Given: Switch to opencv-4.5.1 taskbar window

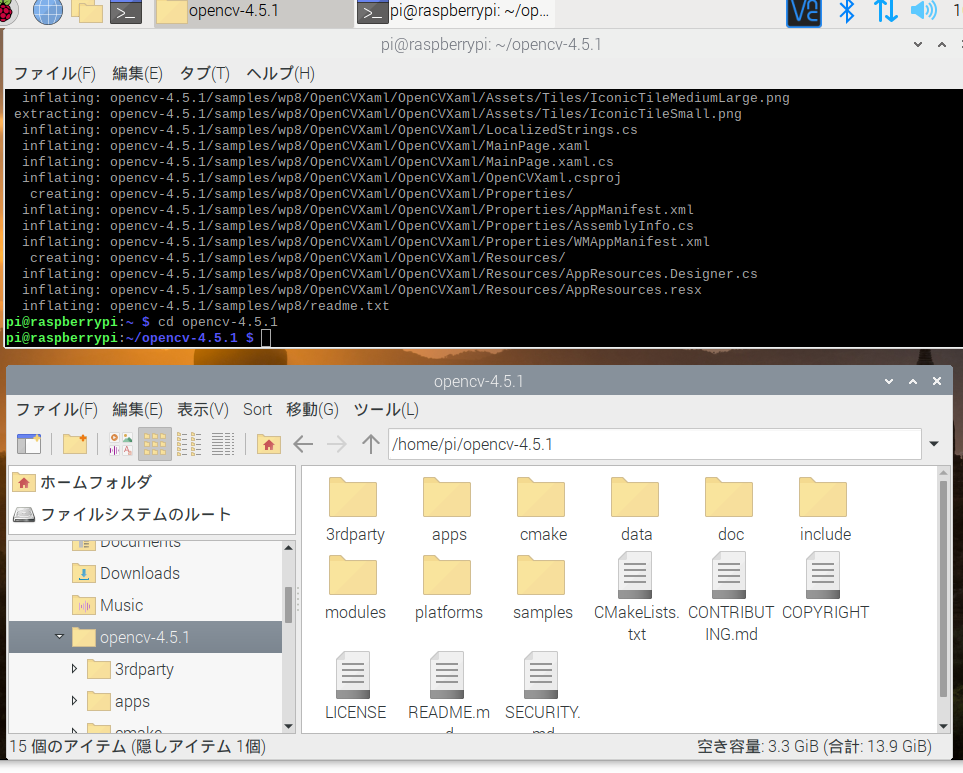Looking at the screenshot, I should pos(252,12).
